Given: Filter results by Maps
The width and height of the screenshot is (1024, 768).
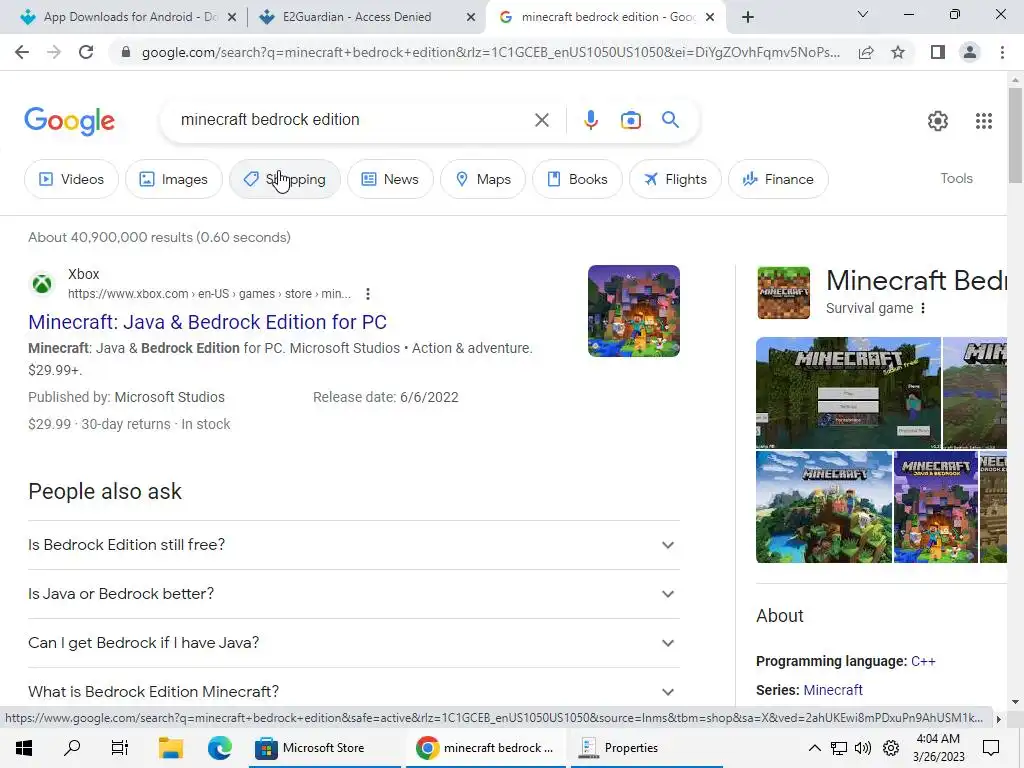Looking at the screenshot, I should point(483,179).
